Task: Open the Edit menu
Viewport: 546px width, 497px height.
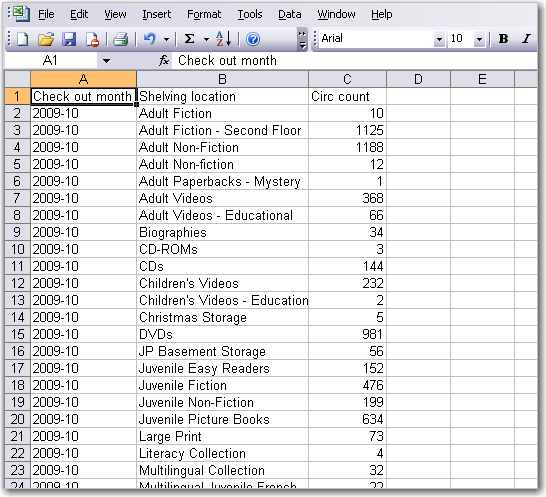Action: point(79,14)
